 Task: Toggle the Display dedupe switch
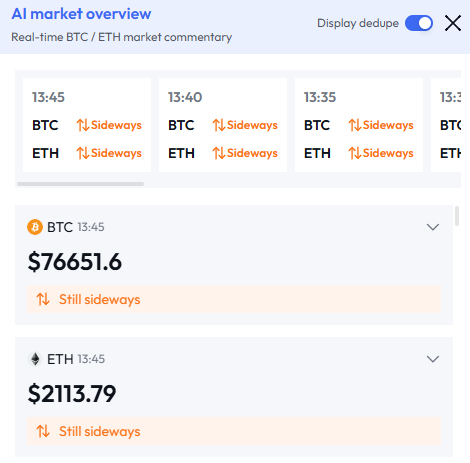(419, 23)
